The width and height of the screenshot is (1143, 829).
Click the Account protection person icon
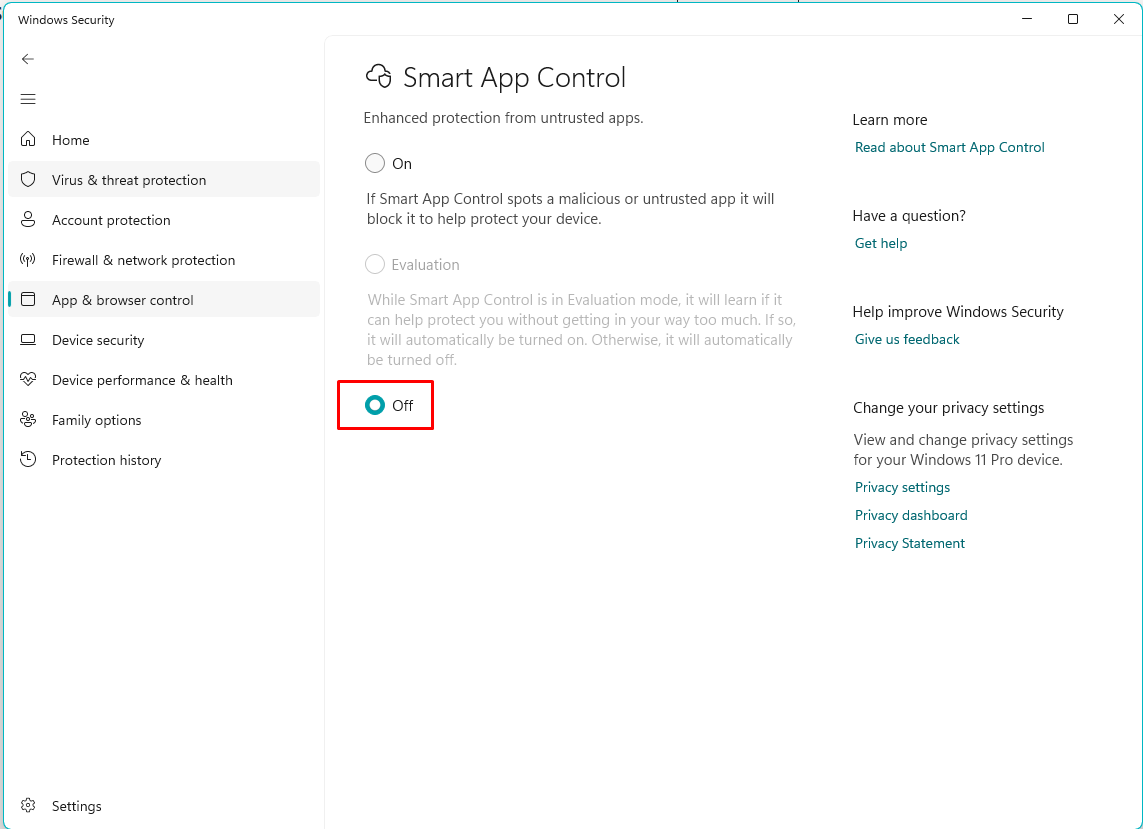click(x=28, y=219)
